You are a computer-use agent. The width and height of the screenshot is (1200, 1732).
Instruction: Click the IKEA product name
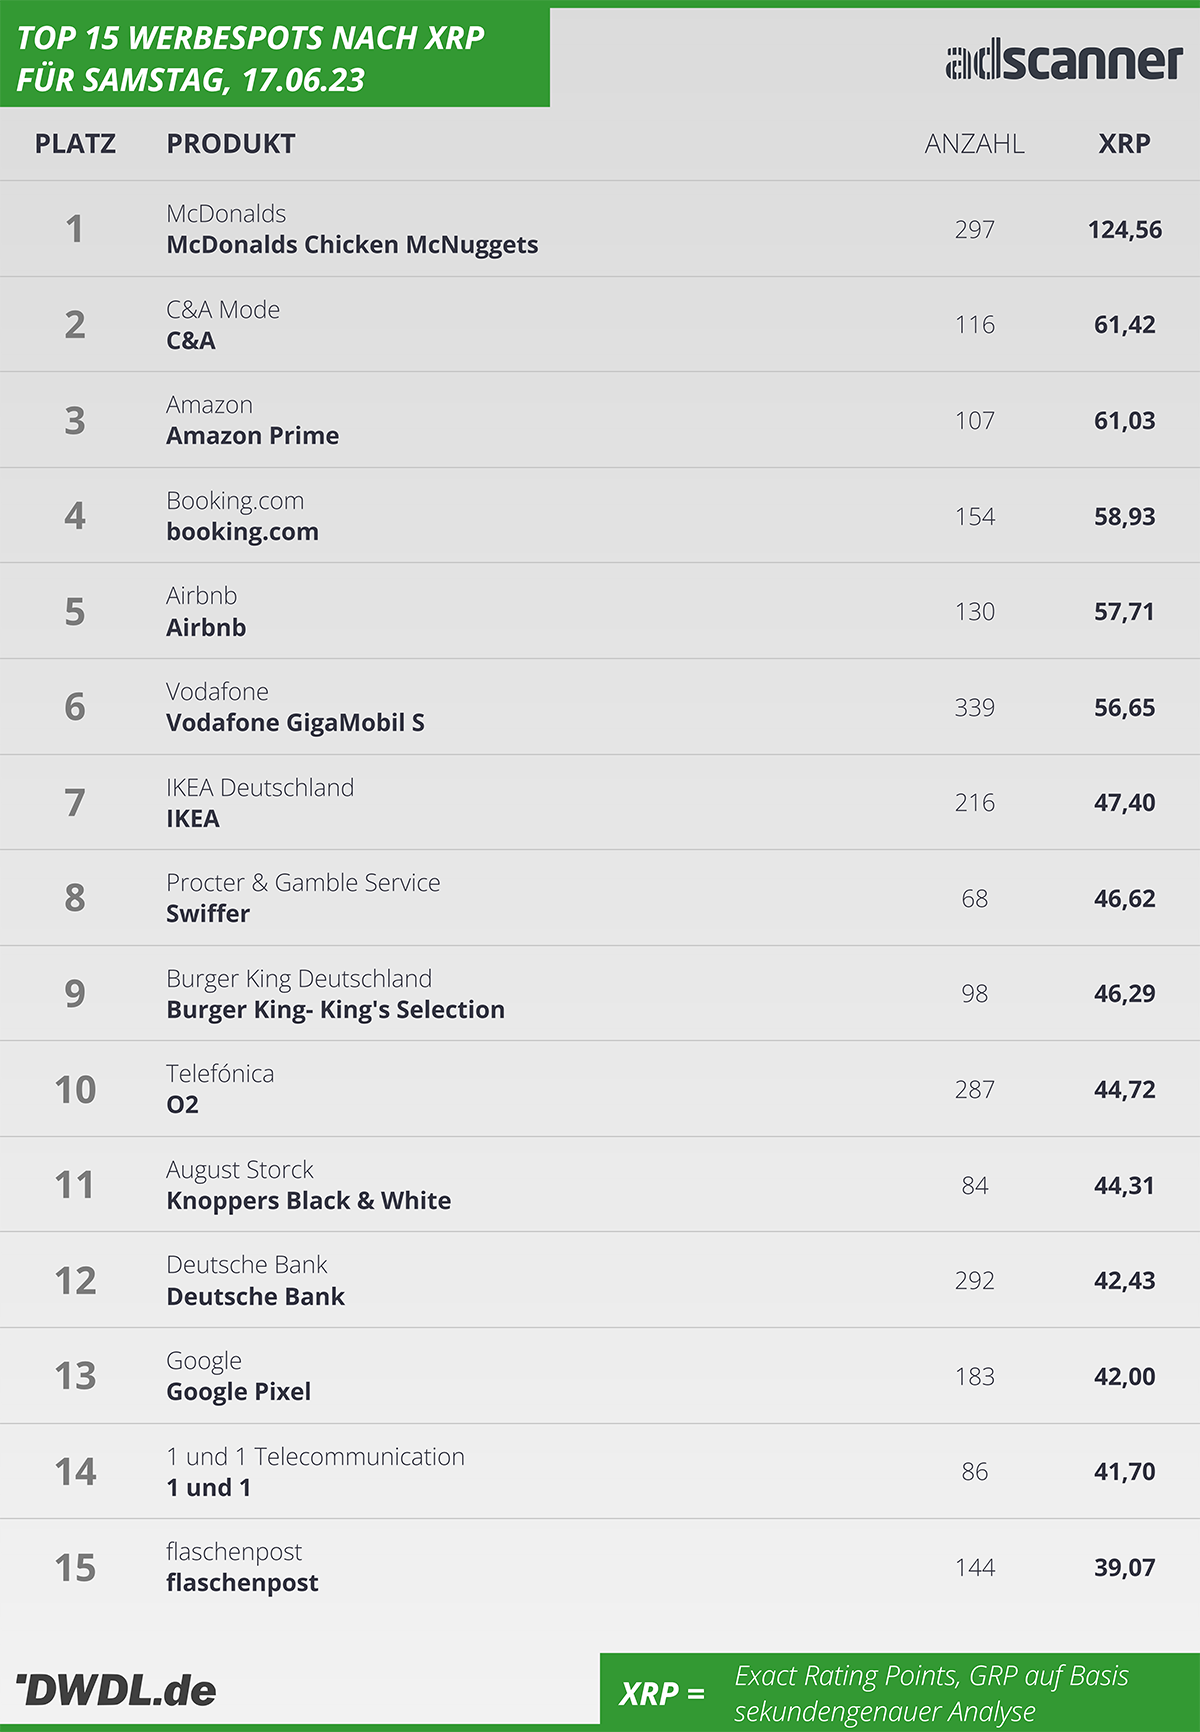(193, 819)
